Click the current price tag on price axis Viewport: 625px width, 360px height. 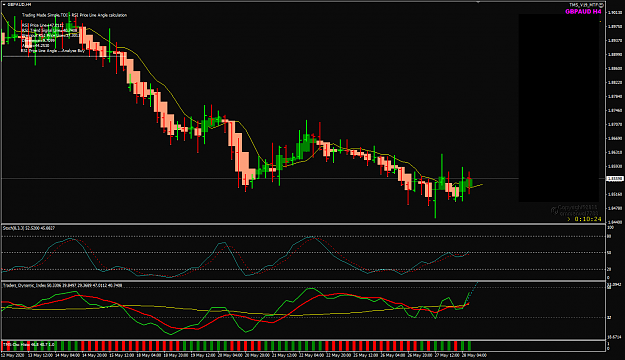(615, 179)
